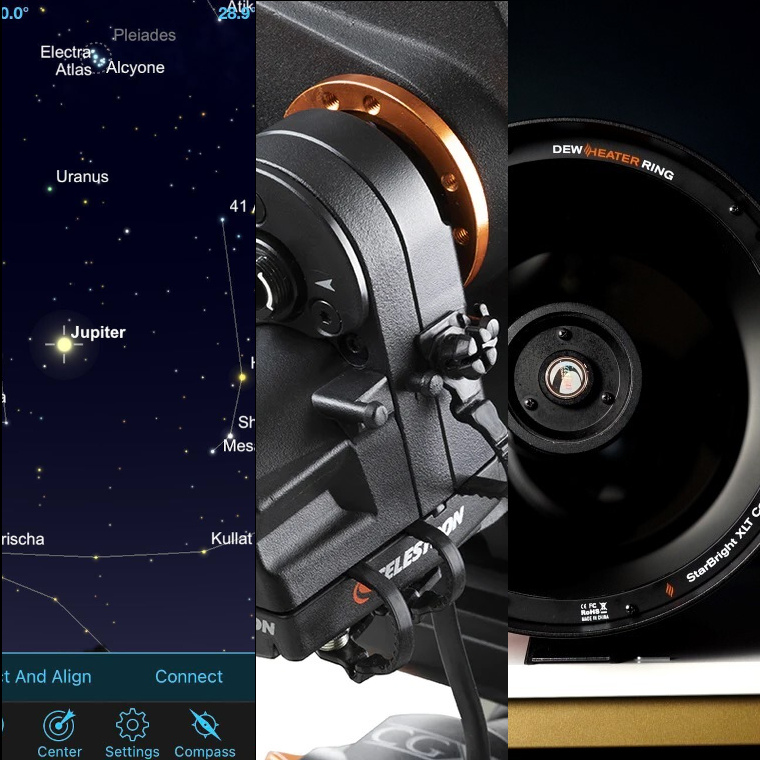The width and height of the screenshot is (760, 760).
Task: Open the Dew Heater Ring photo
Action: point(634,380)
